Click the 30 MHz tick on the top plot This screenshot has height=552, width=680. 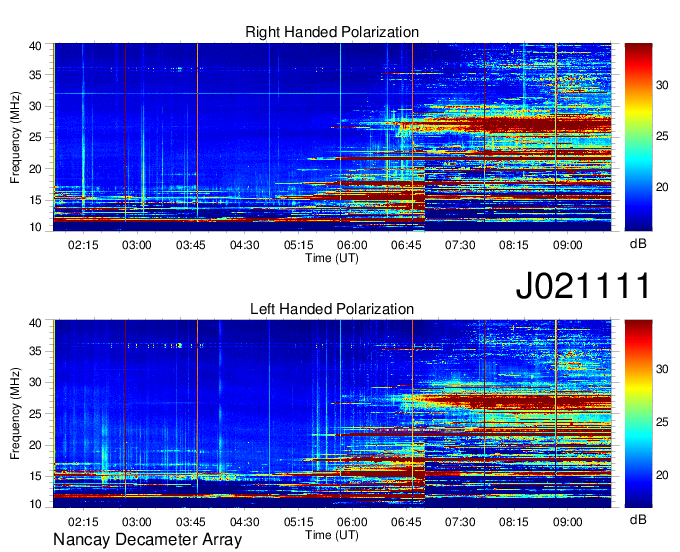pyautogui.click(x=35, y=106)
